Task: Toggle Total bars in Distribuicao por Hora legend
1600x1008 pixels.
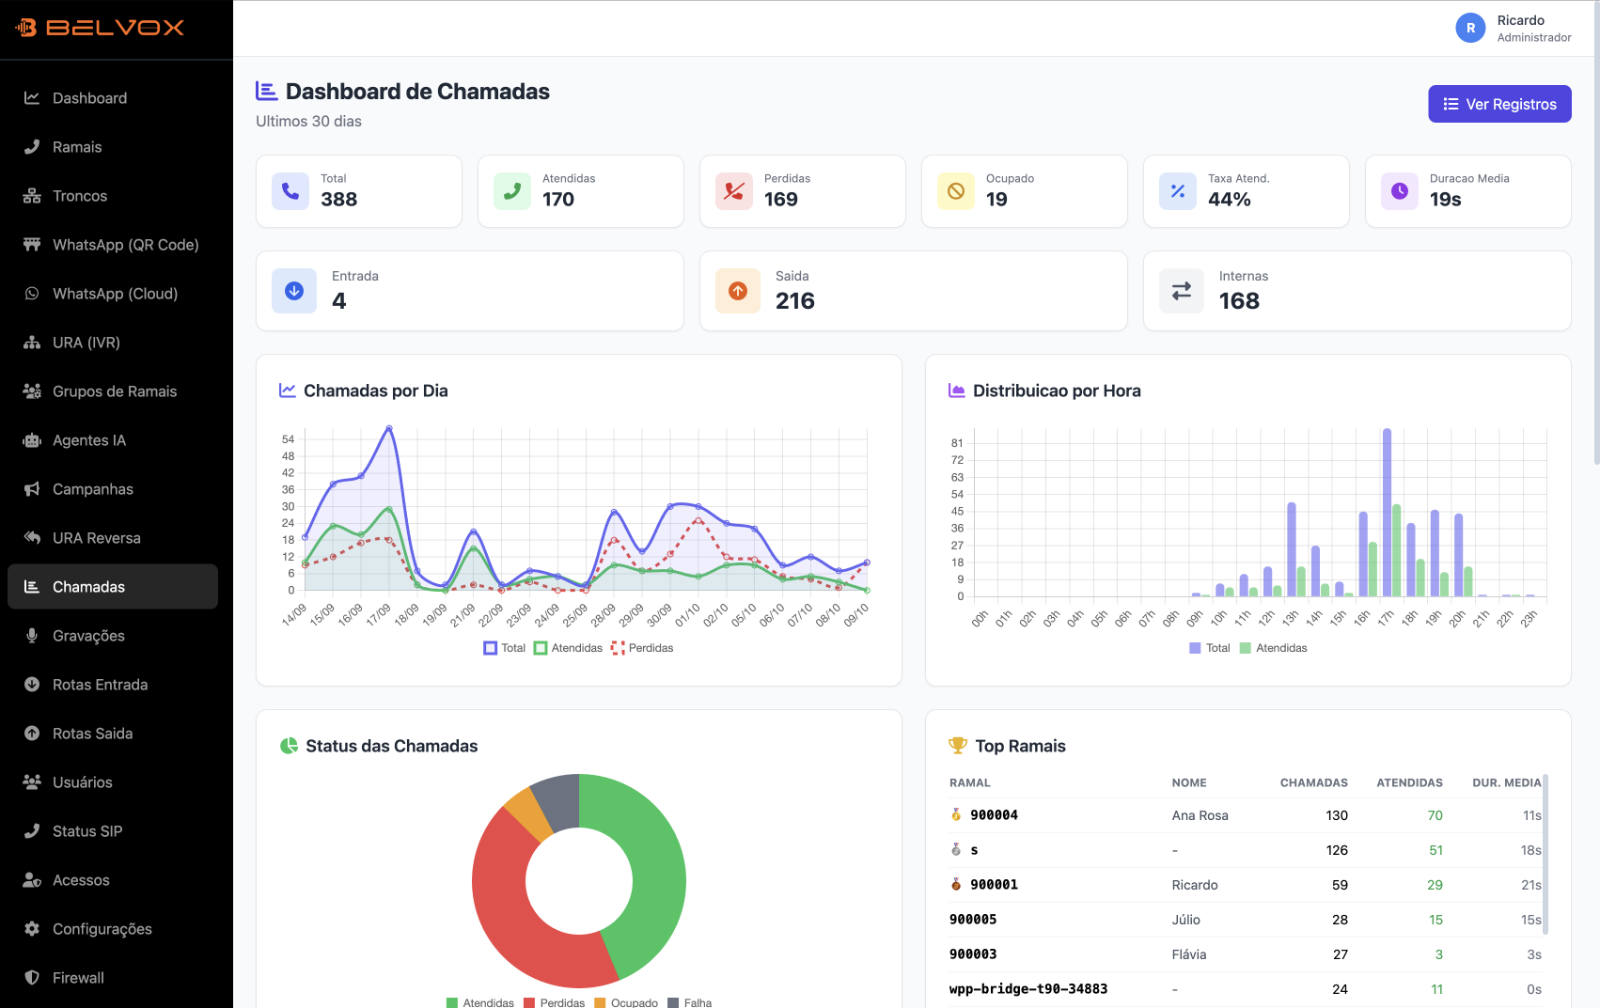Action: [1209, 648]
